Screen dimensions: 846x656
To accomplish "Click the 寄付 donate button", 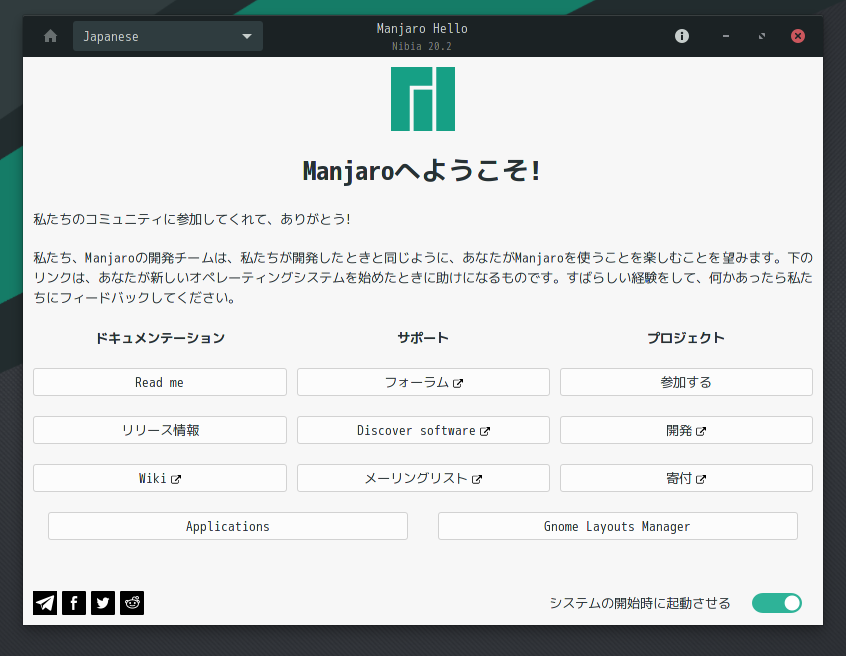I will tap(686, 478).
